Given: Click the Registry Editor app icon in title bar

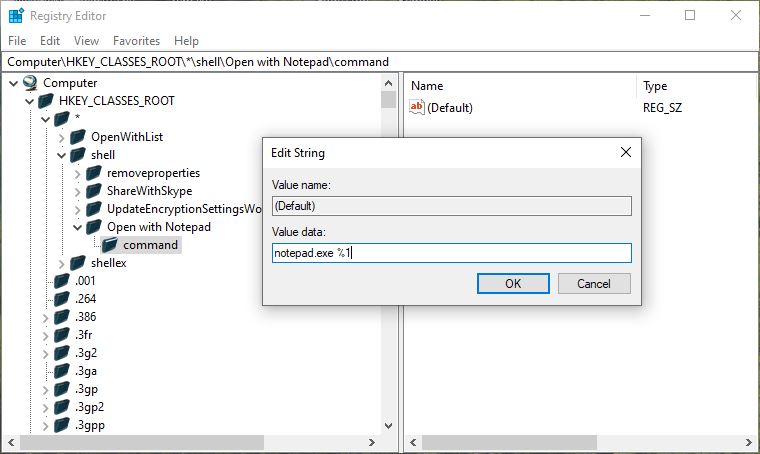Looking at the screenshot, I should [x=16, y=16].
